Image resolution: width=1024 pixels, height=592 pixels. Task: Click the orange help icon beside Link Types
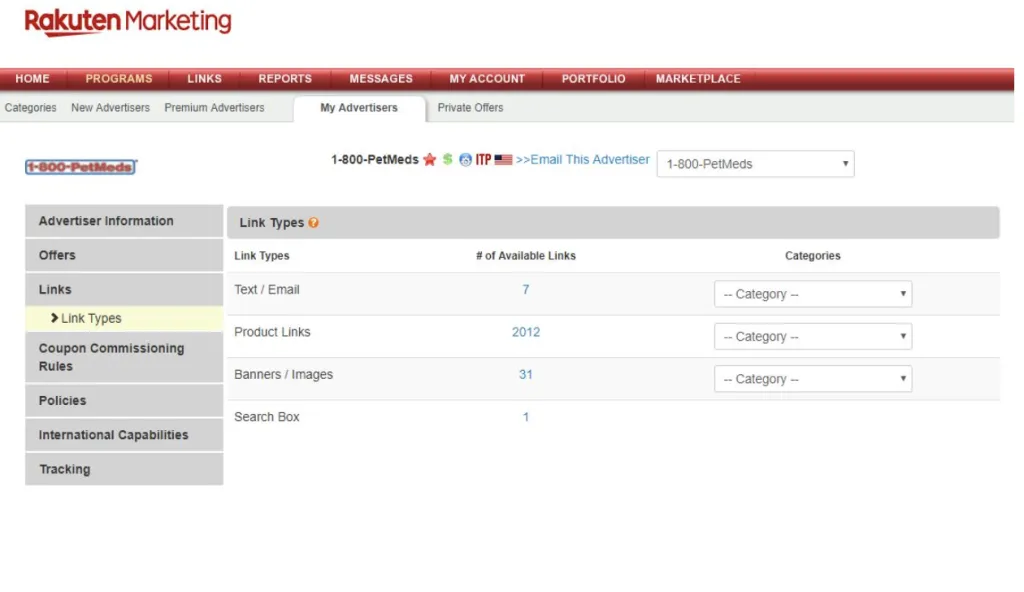point(313,223)
